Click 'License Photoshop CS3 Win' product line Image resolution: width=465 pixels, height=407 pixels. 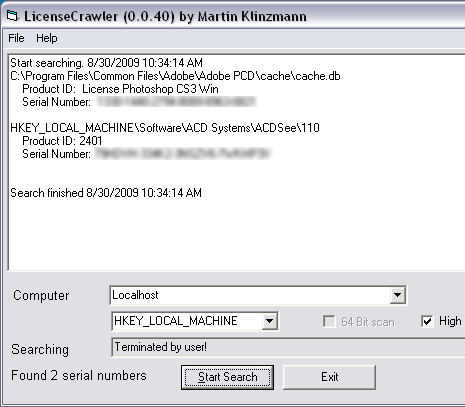(x=120, y=89)
